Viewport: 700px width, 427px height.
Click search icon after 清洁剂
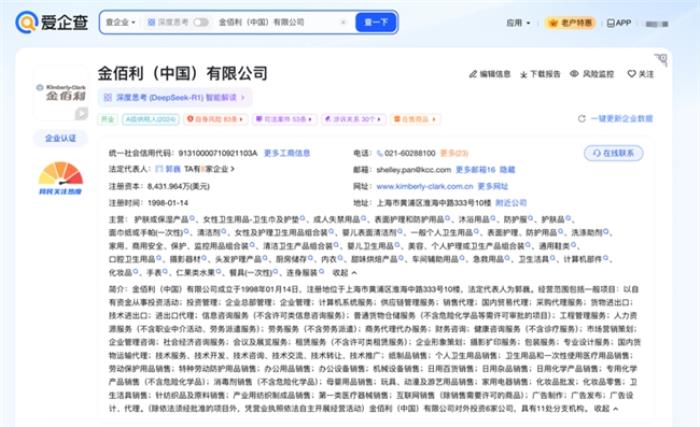[224, 231]
